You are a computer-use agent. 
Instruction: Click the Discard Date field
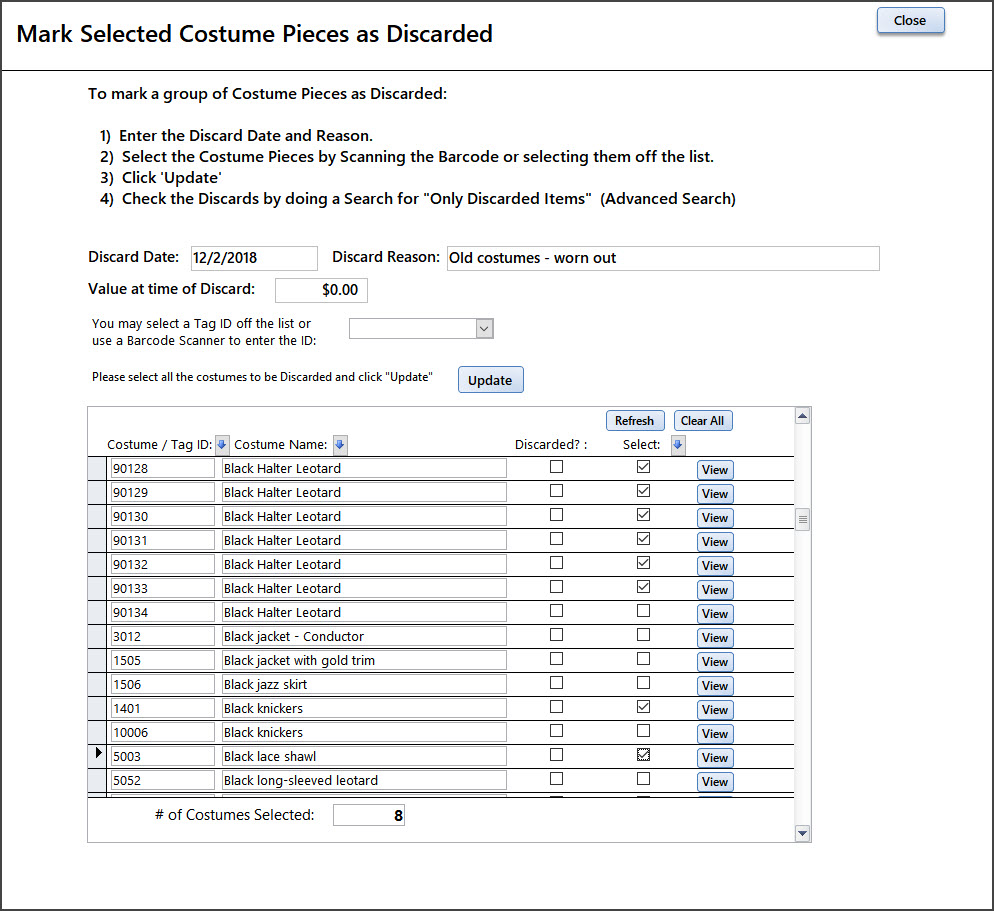click(254, 258)
